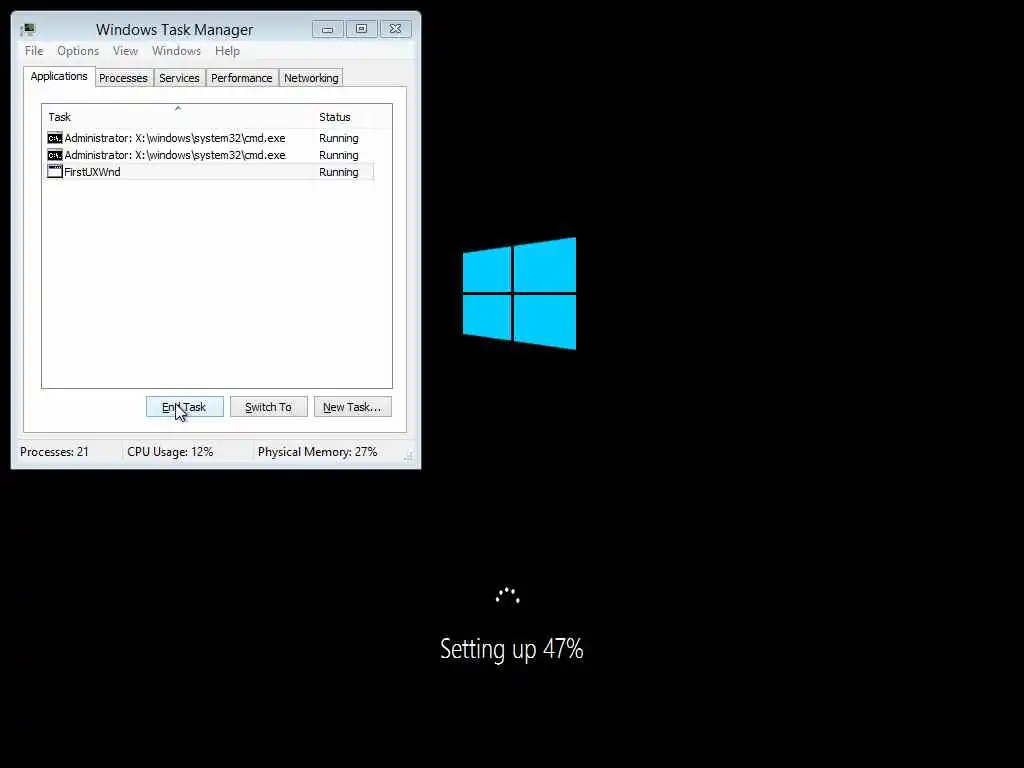Open the Options menu
Viewport: 1024px width, 768px height.
pos(78,51)
